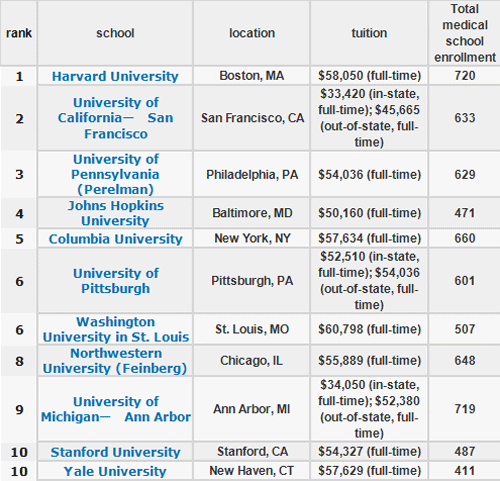Visit University of Michigan—Ann Arbor link
Screen dimensions: 500x481
tap(115, 409)
